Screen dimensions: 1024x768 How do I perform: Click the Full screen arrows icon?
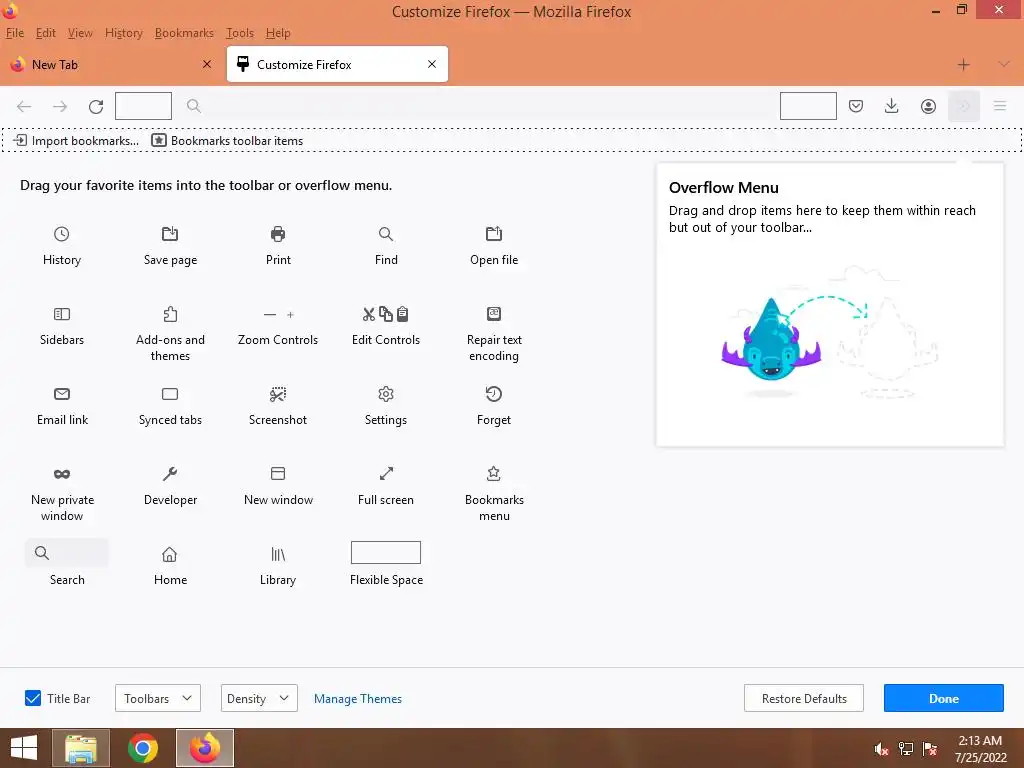(386, 473)
